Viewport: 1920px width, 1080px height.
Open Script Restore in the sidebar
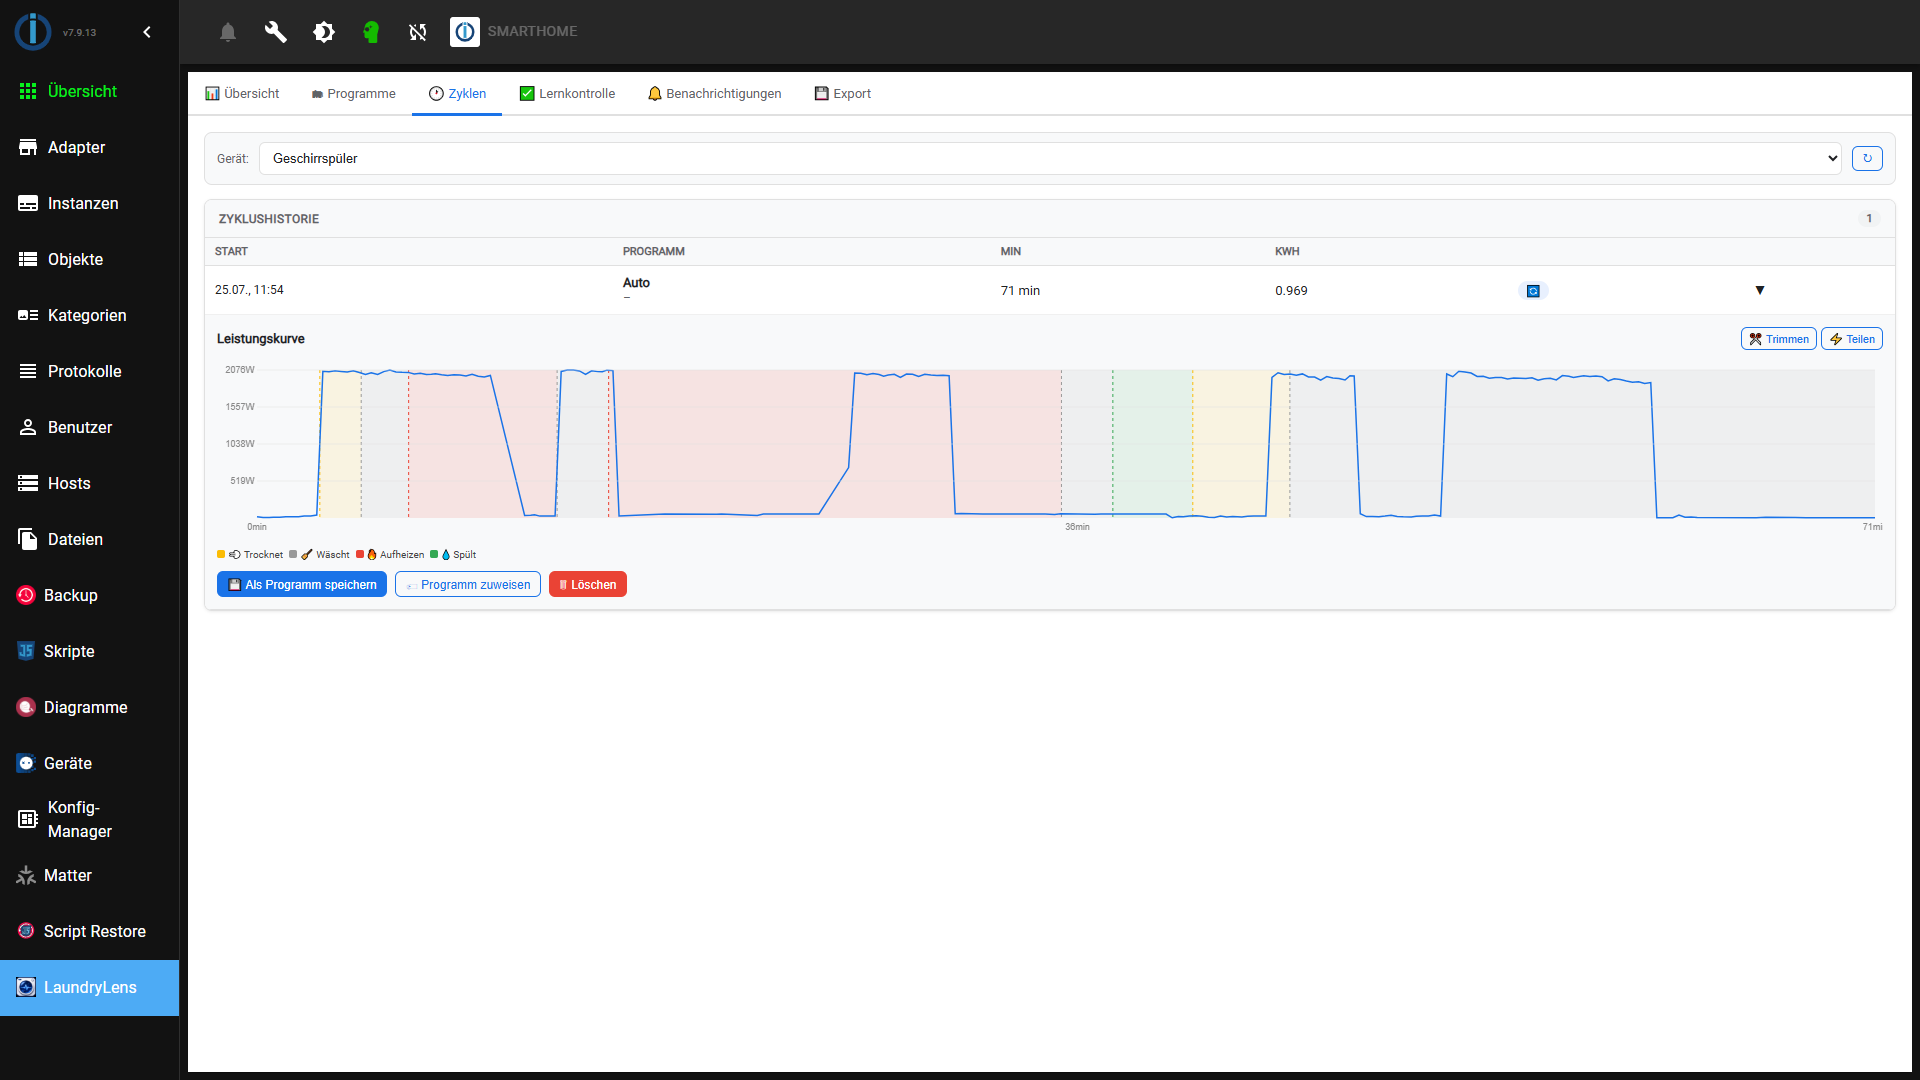click(x=89, y=931)
